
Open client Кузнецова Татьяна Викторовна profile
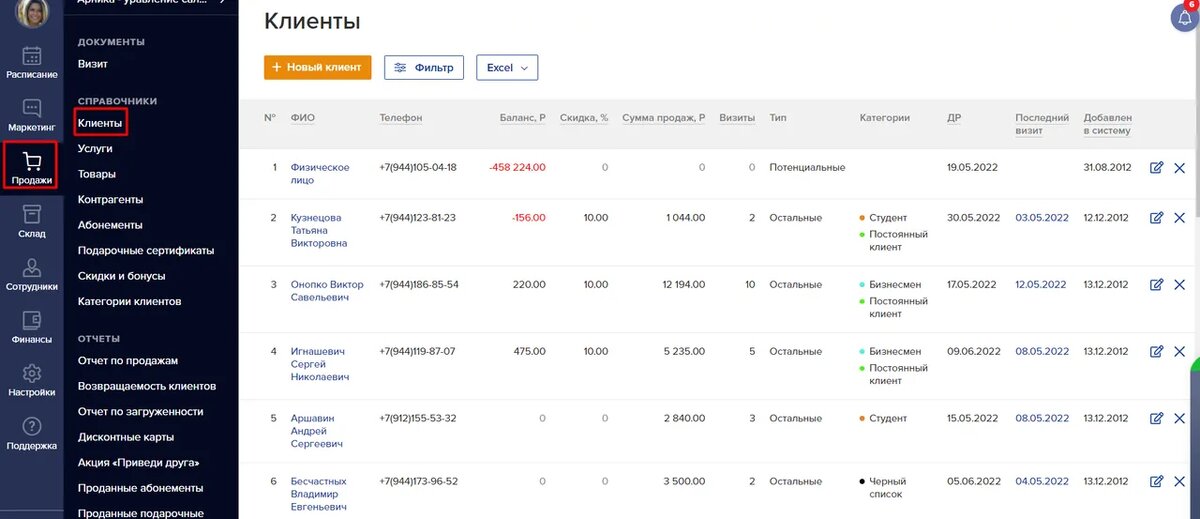coord(319,231)
